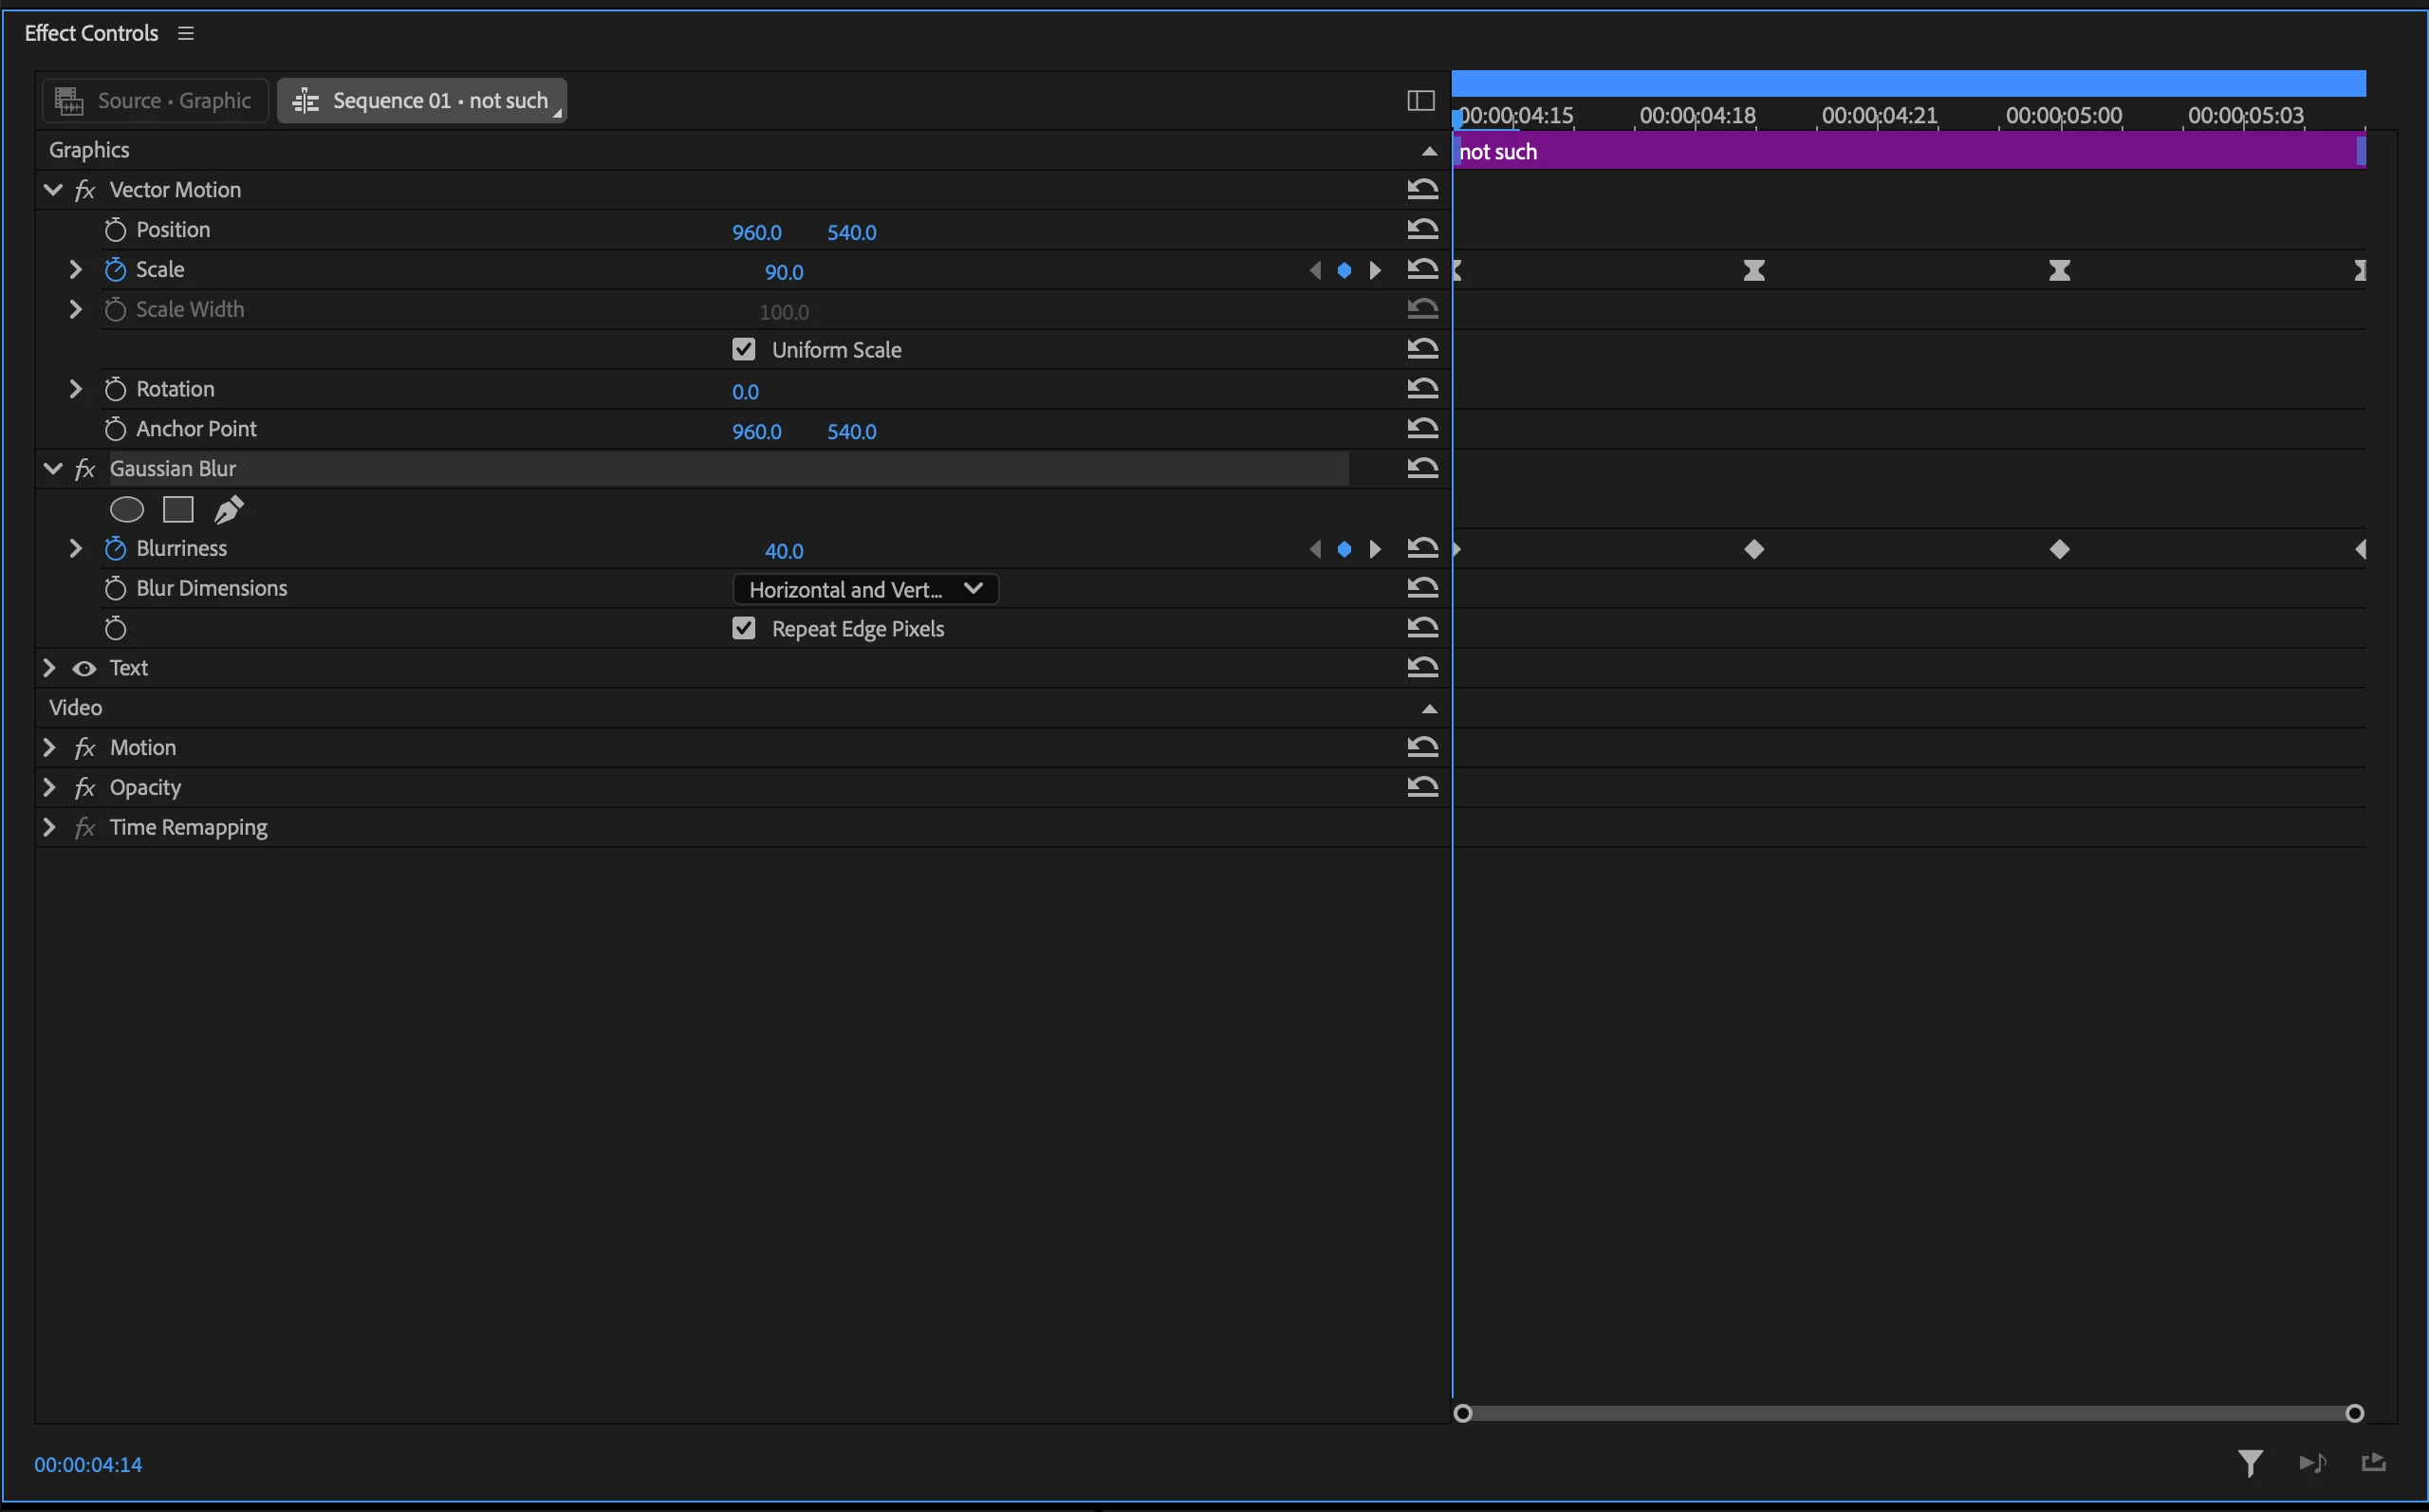Click the left zoom scrollbar handle
This screenshot has width=2429, height=1512.
click(x=1462, y=1413)
